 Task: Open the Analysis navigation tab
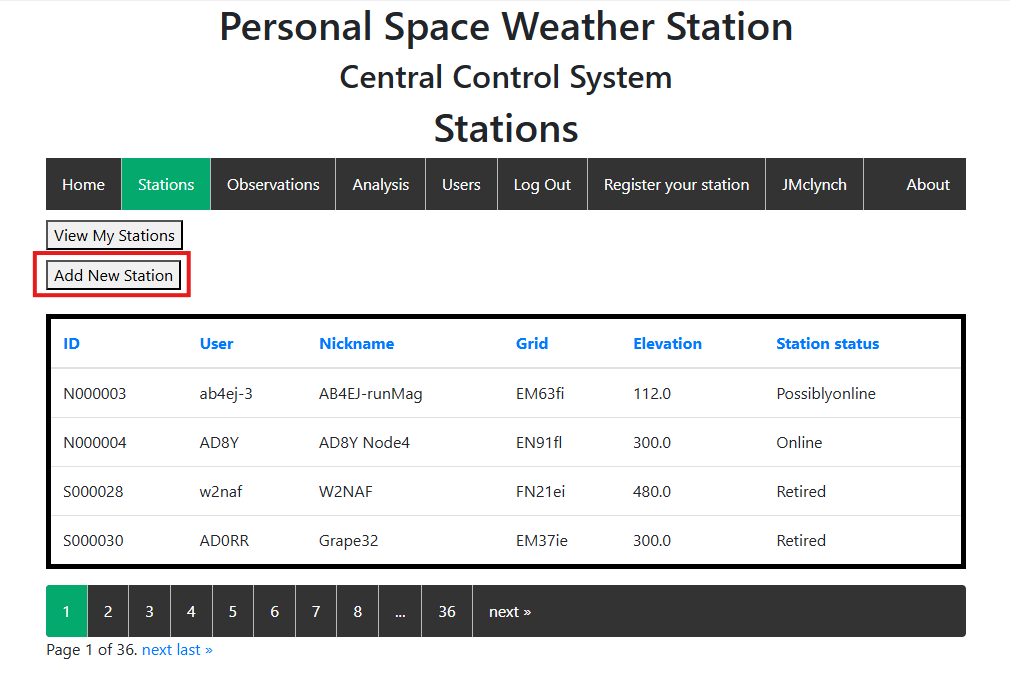coord(380,184)
